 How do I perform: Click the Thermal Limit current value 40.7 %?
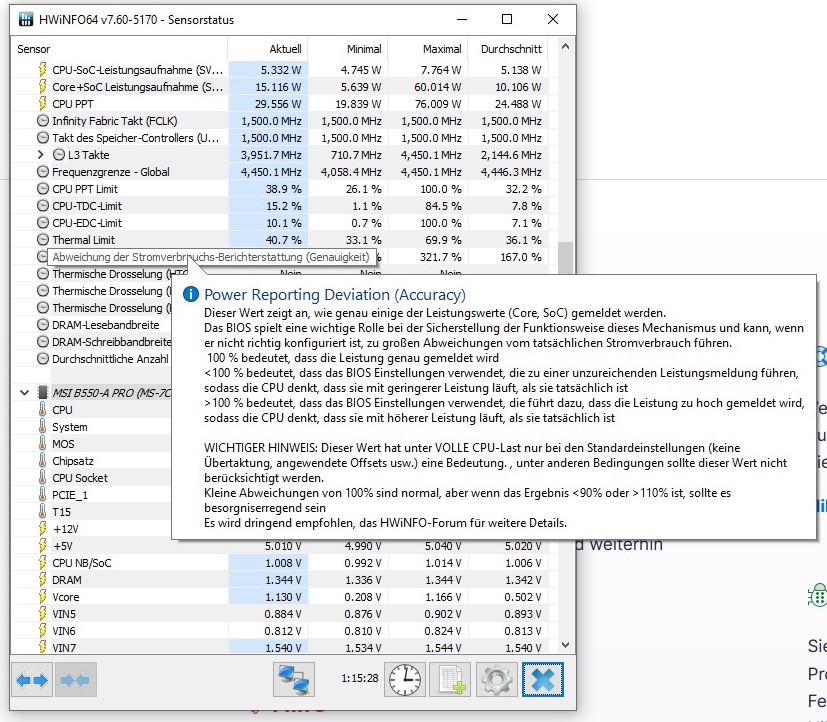point(283,240)
